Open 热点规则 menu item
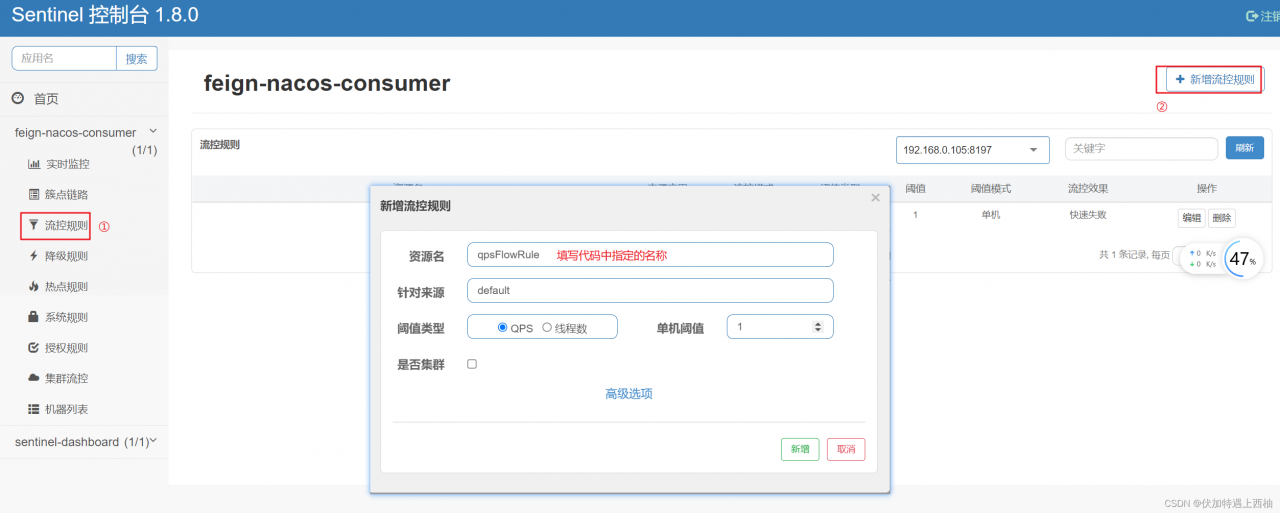 pyautogui.click(x=67, y=287)
